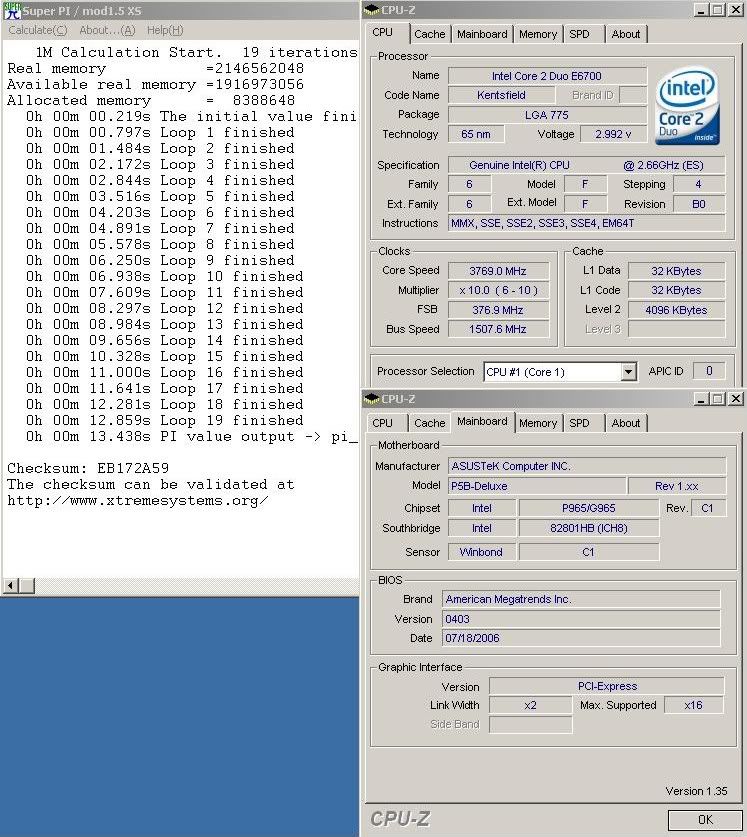Click the Chipset value P965/G965

pyautogui.click(x=588, y=508)
